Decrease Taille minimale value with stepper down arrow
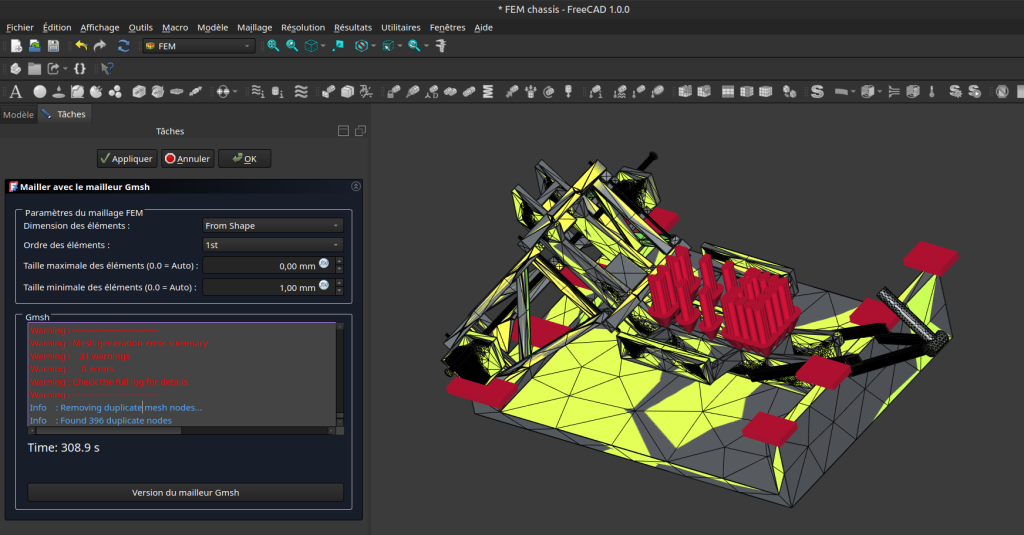This screenshot has width=1024, height=535. [x=339, y=291]
